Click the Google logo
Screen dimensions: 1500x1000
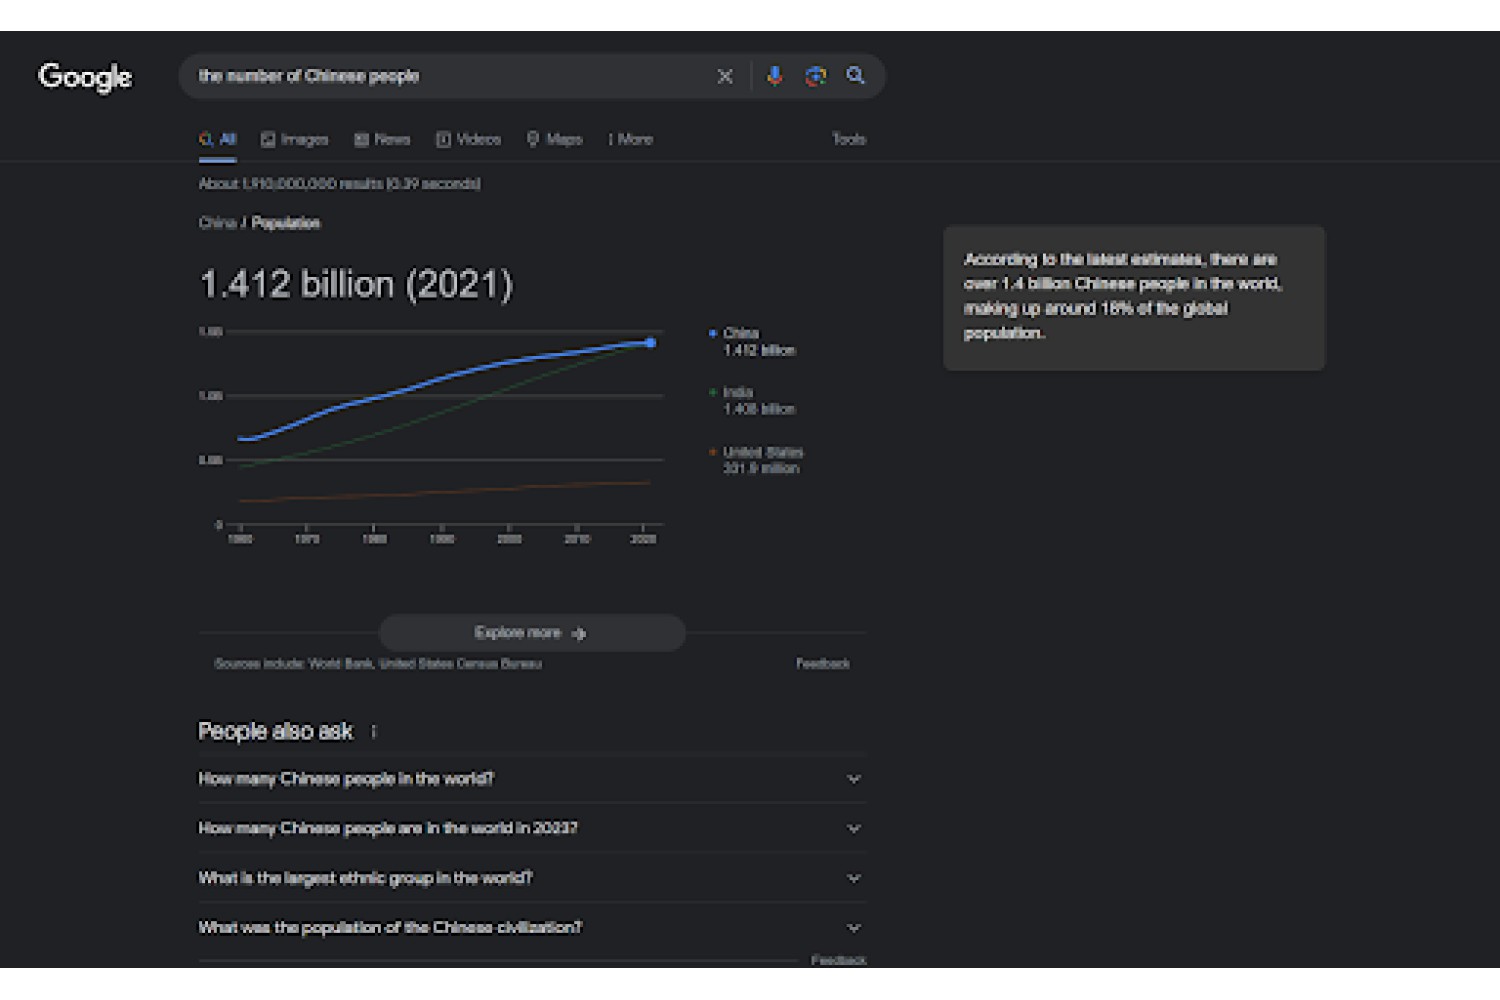tap(85, 77)
